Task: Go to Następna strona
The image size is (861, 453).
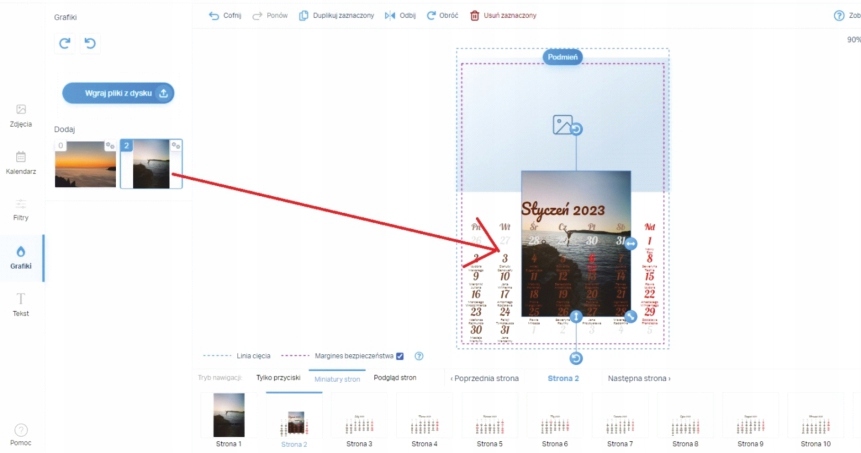Action: (639, 378)
